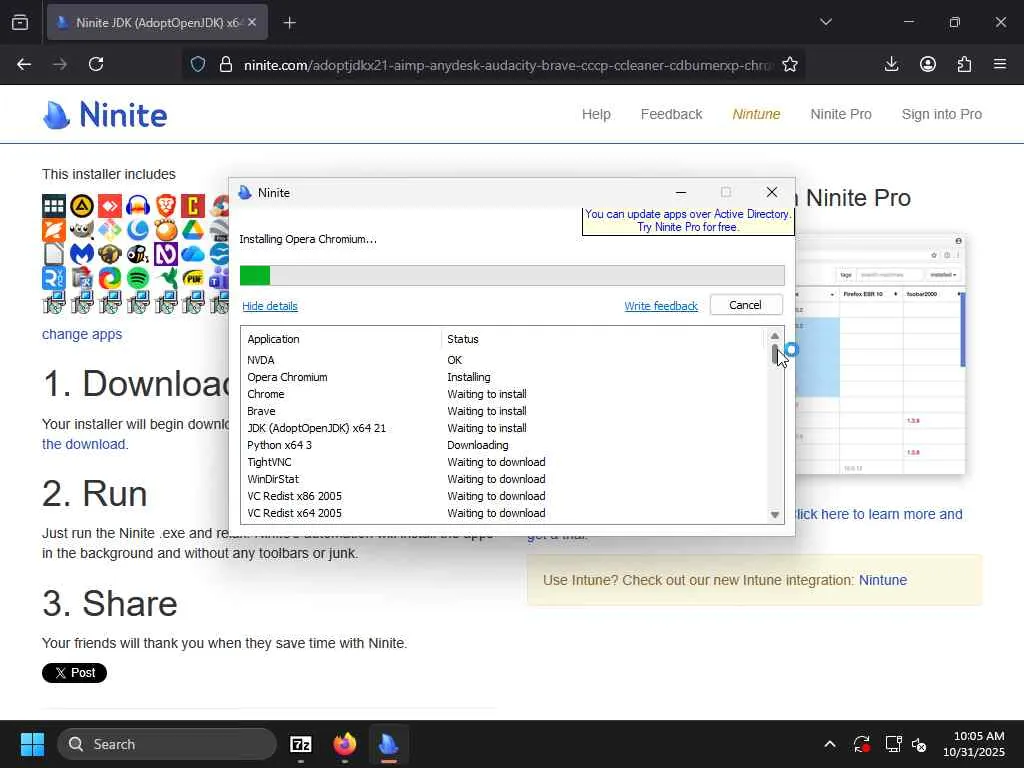This screenshot has width=1024, height=768.
Task: Click the green hummingbird icon
Action: (166, 278)
